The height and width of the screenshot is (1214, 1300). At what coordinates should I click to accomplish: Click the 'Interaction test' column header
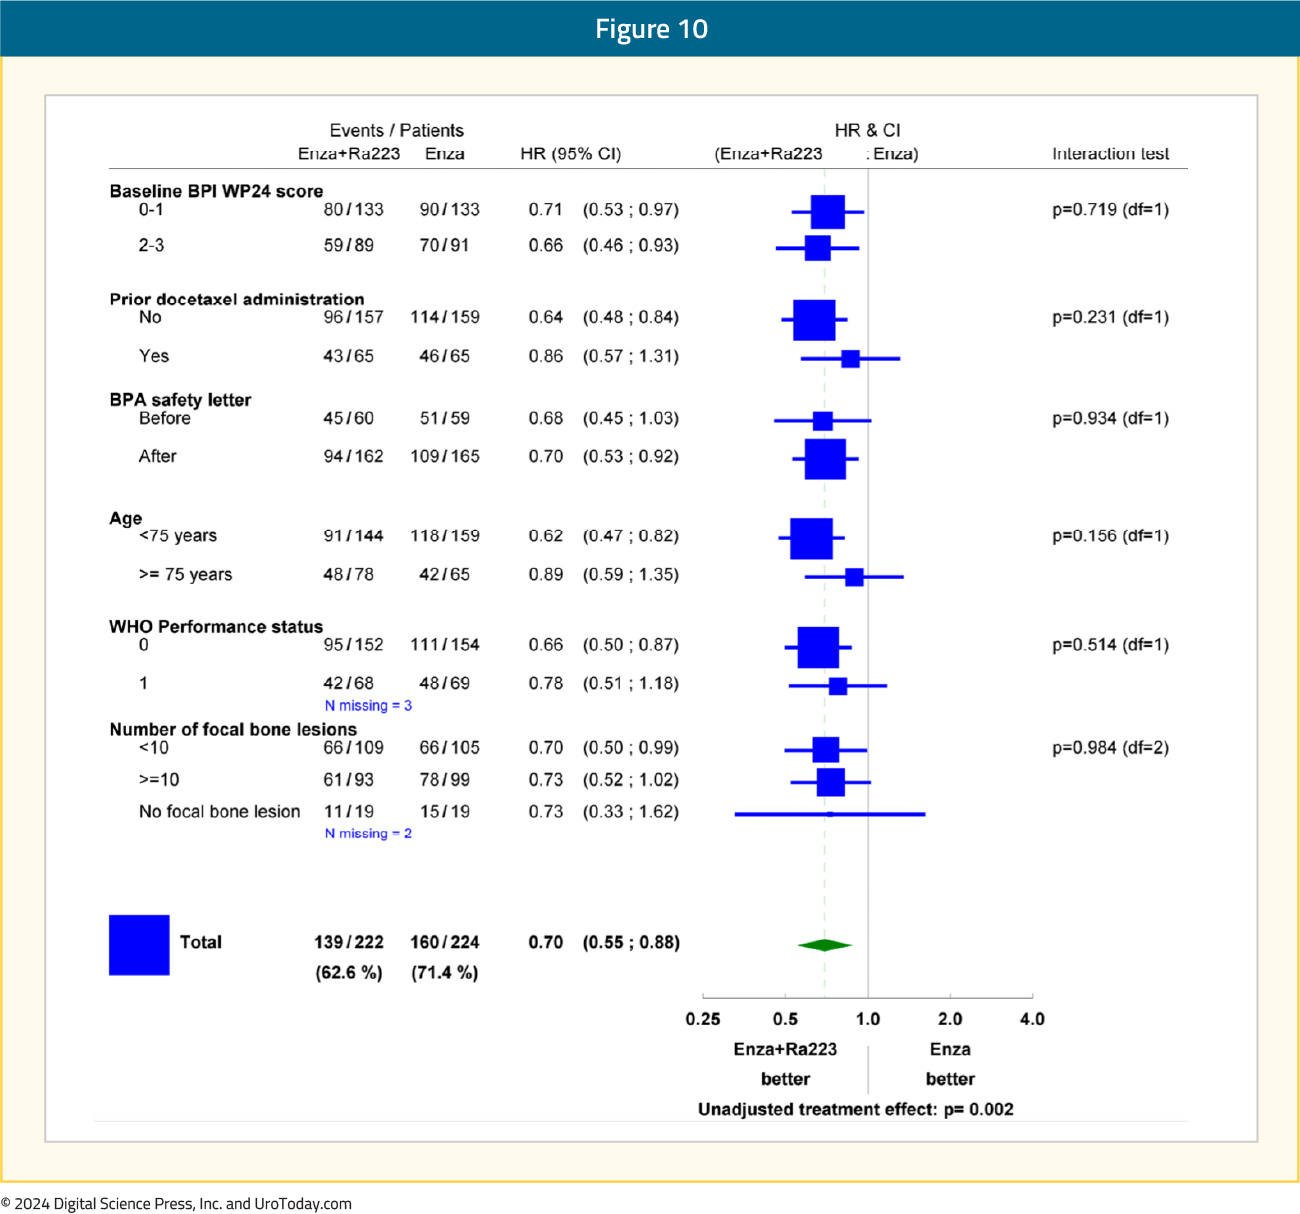pyautogui.click(x=1110, y=154)
